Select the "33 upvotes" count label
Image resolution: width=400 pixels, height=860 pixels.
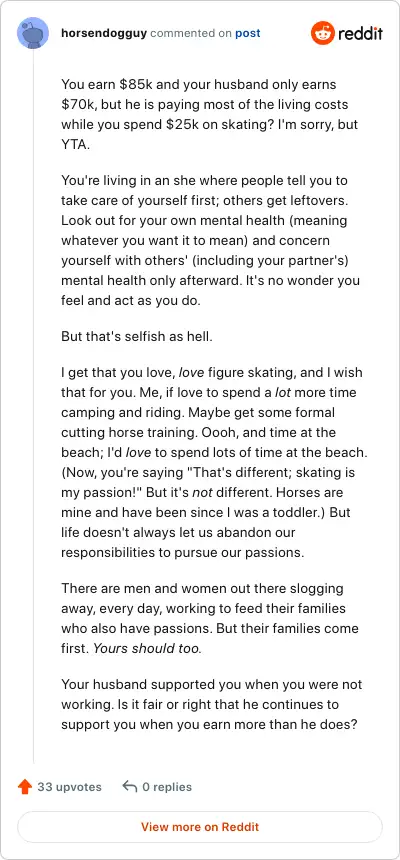[69, 787]
